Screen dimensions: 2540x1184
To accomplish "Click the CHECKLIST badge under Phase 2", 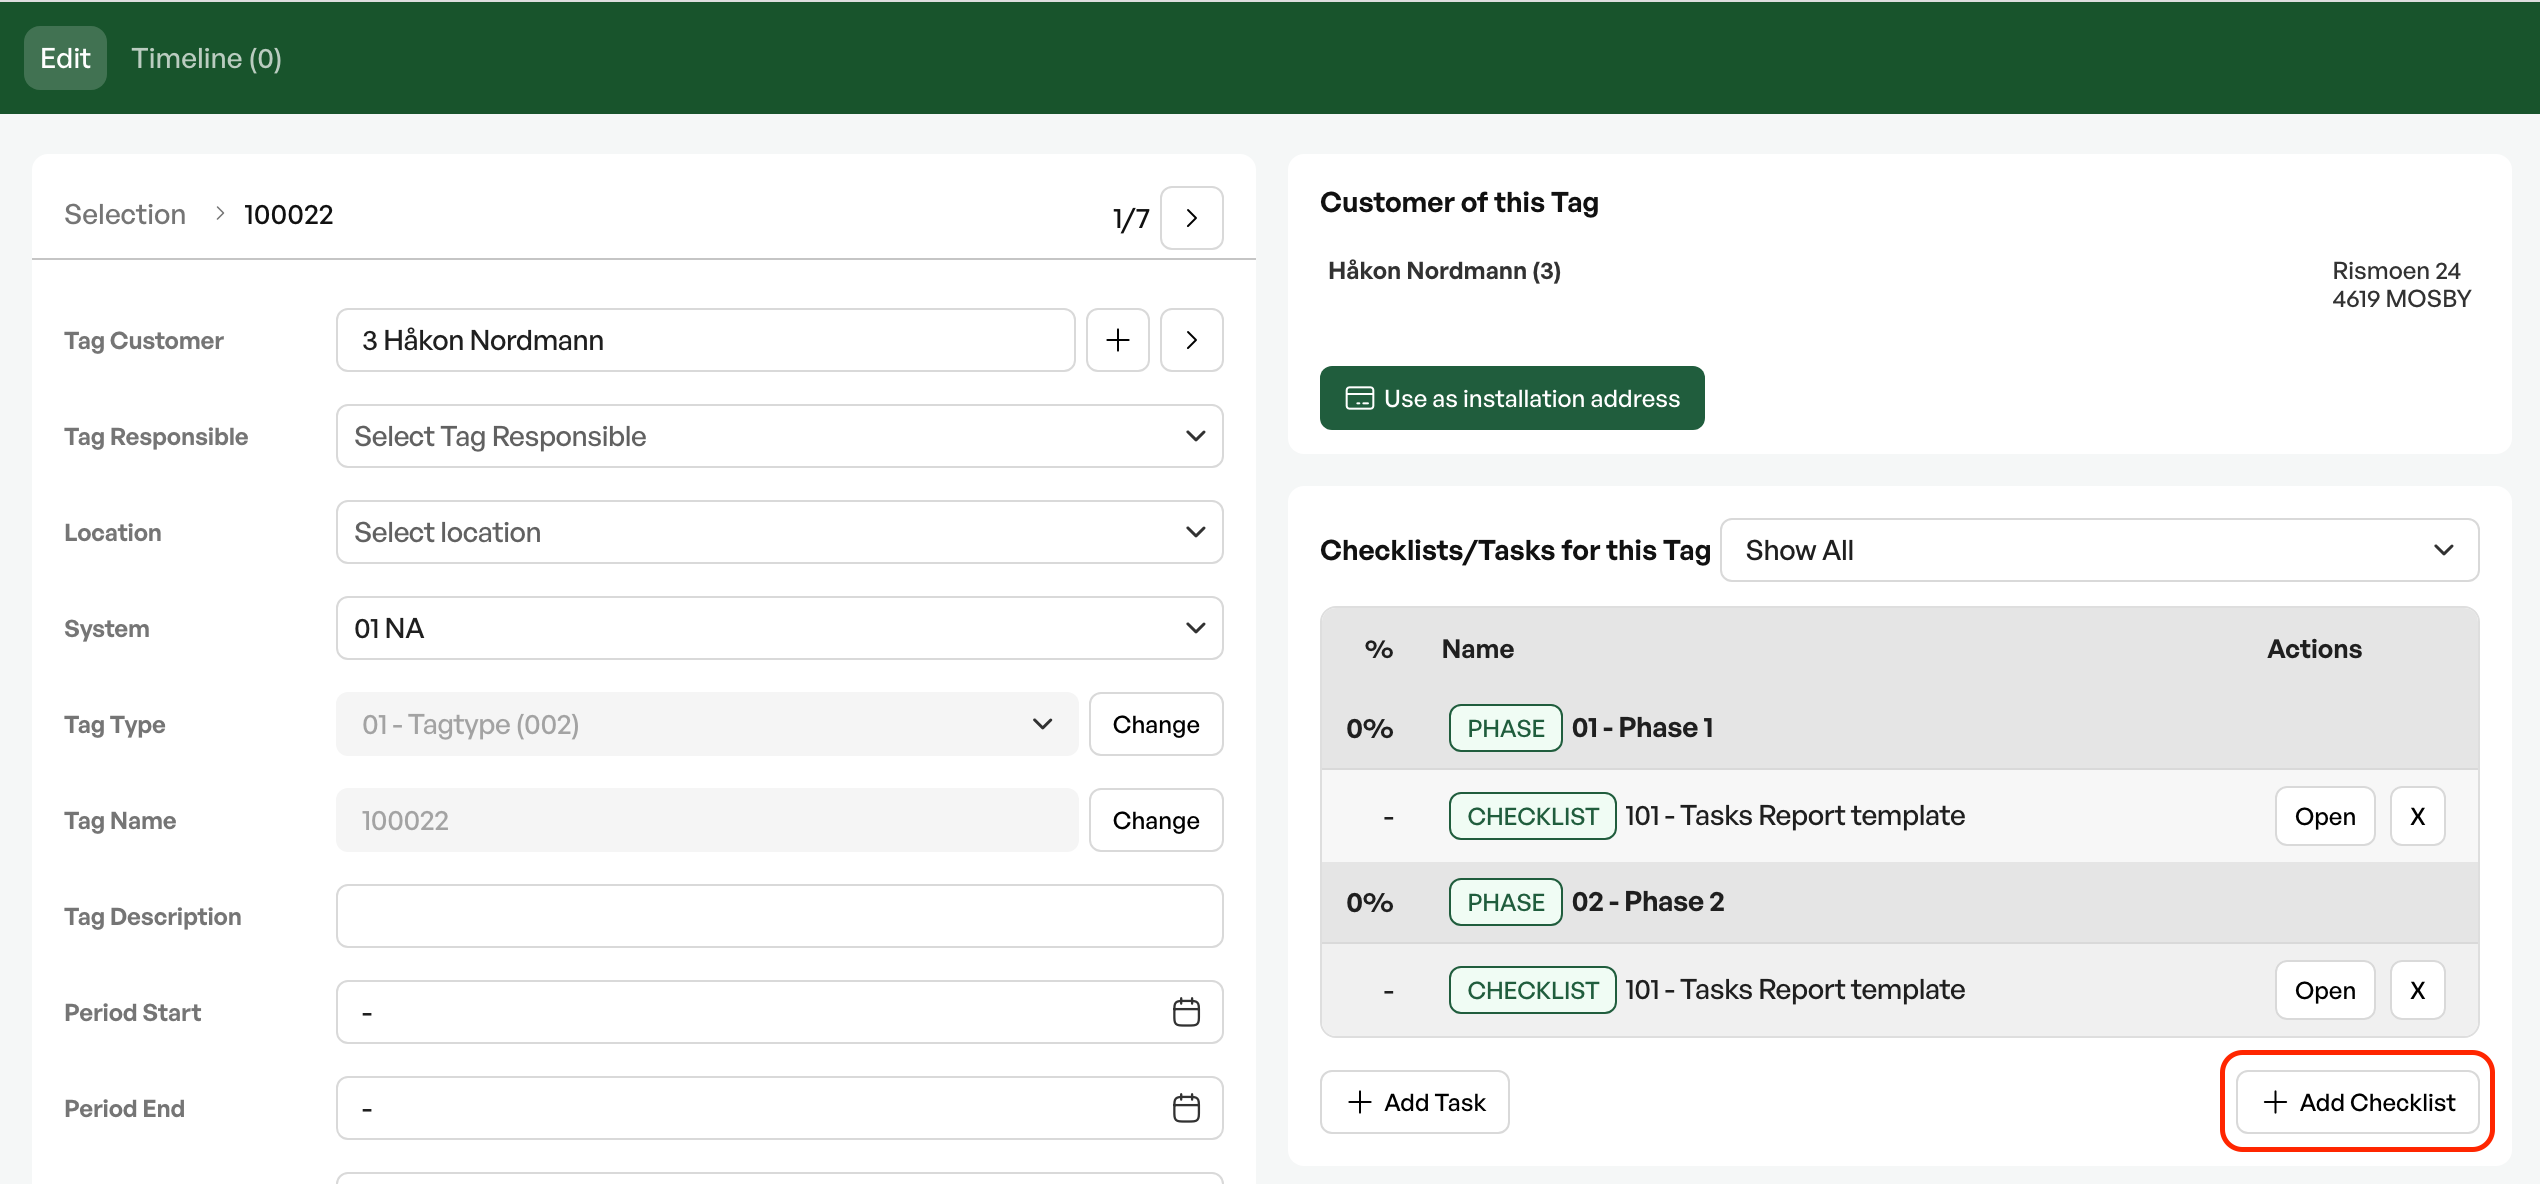I will point(1532,990).
